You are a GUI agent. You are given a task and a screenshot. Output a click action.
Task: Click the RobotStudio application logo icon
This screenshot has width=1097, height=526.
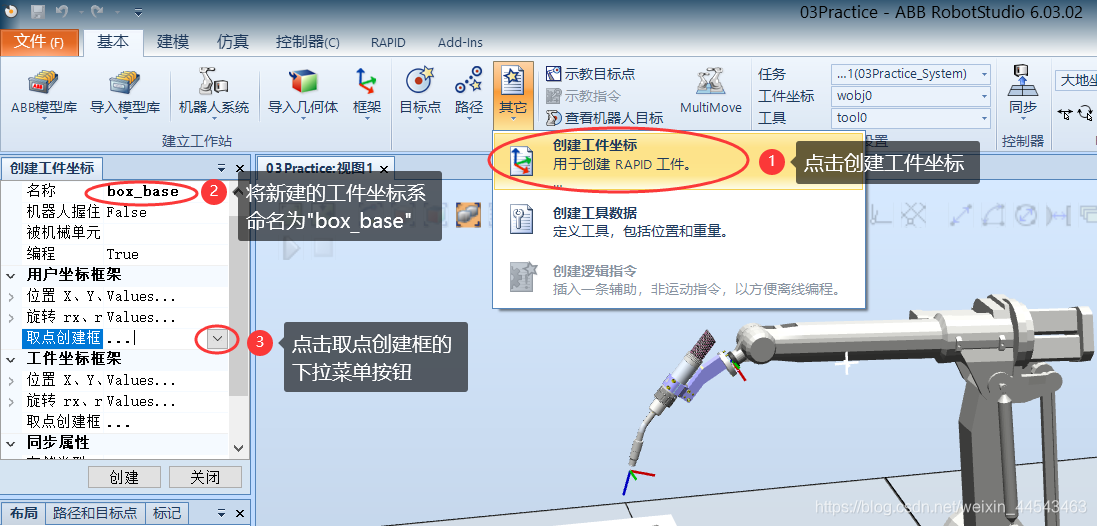pyautogui.click(x=11, y=11)
